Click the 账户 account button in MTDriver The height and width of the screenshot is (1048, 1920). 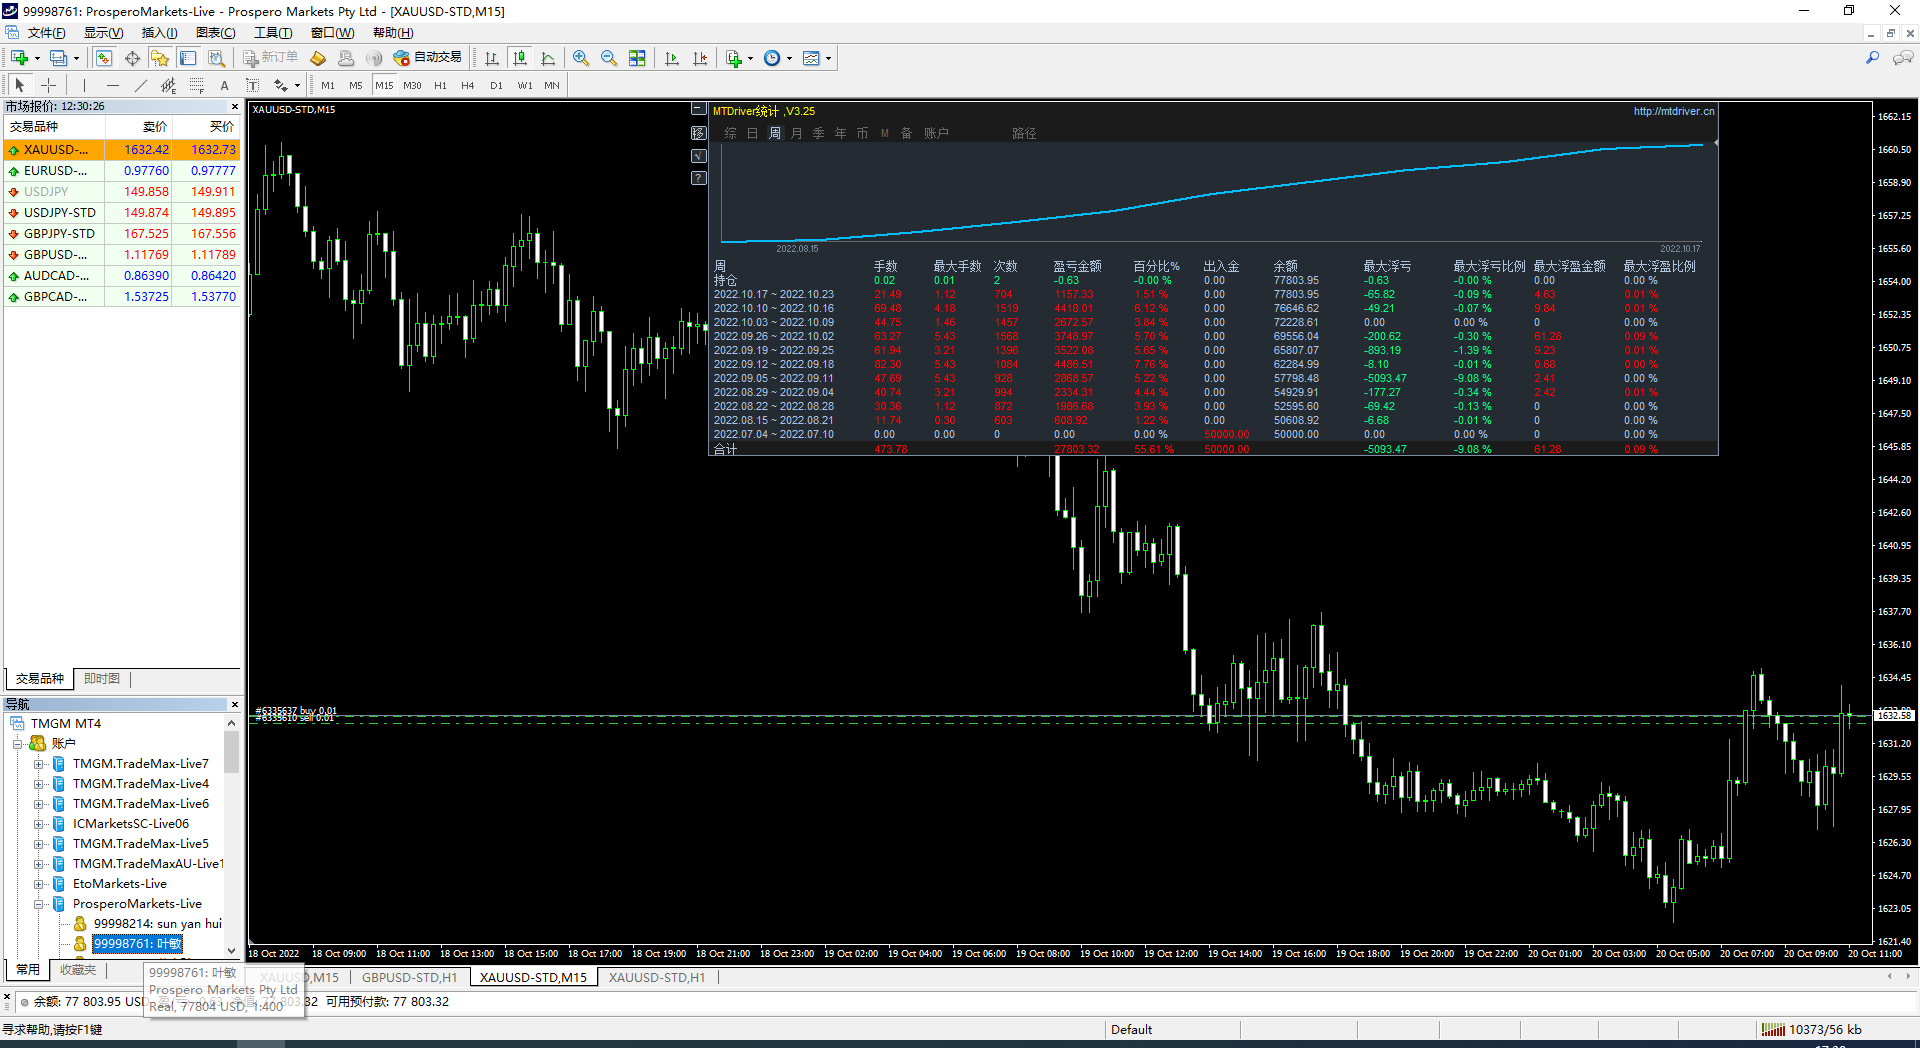click(936, 133)
